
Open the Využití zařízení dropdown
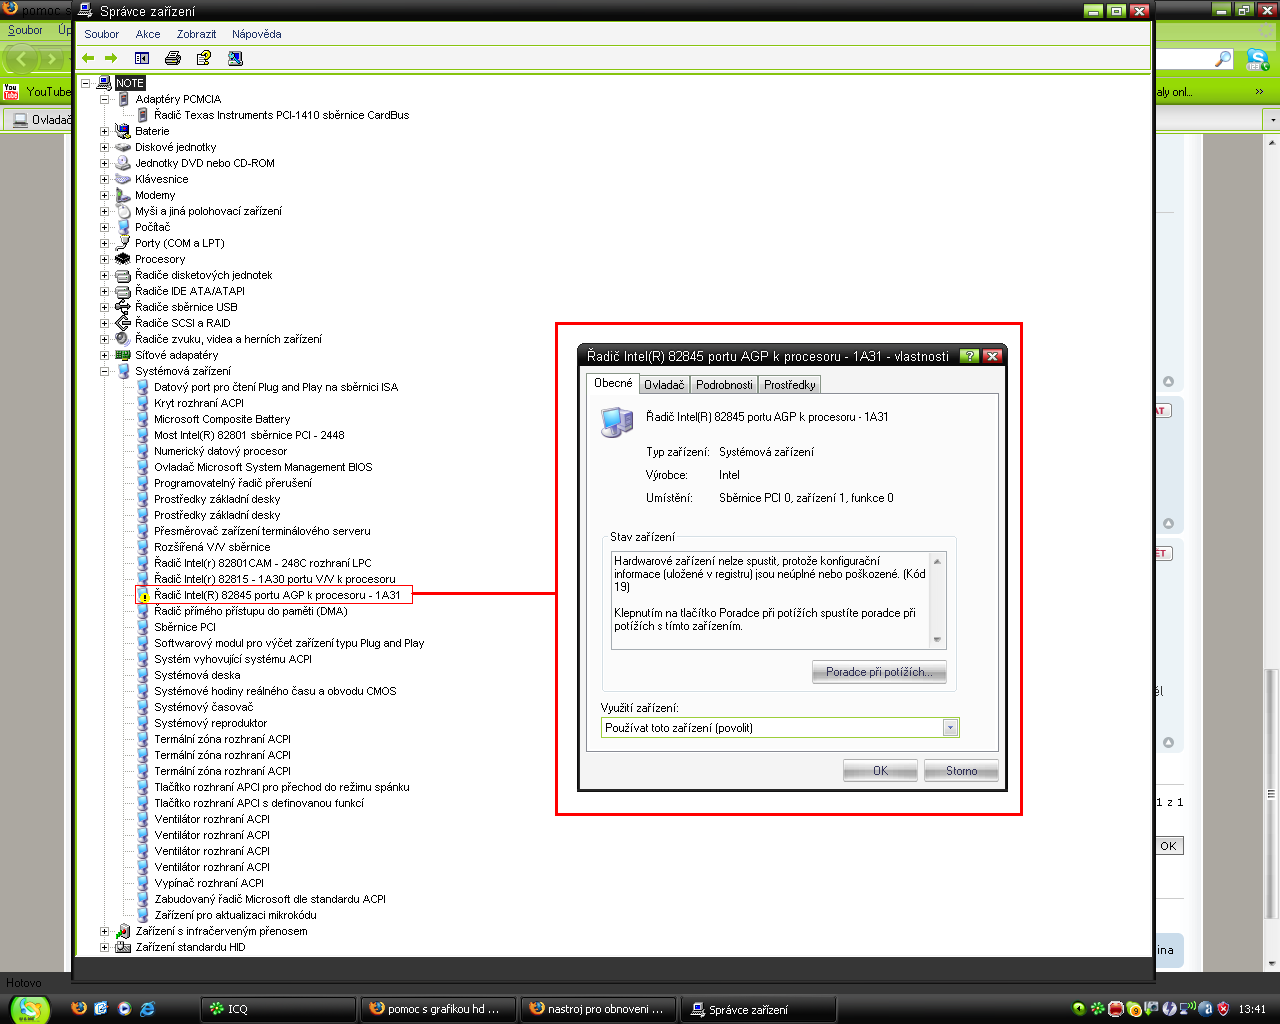[950, 728]
